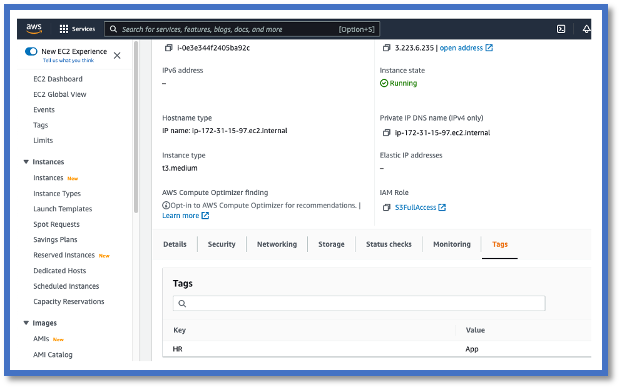Select the HR tag key cell

177,349
